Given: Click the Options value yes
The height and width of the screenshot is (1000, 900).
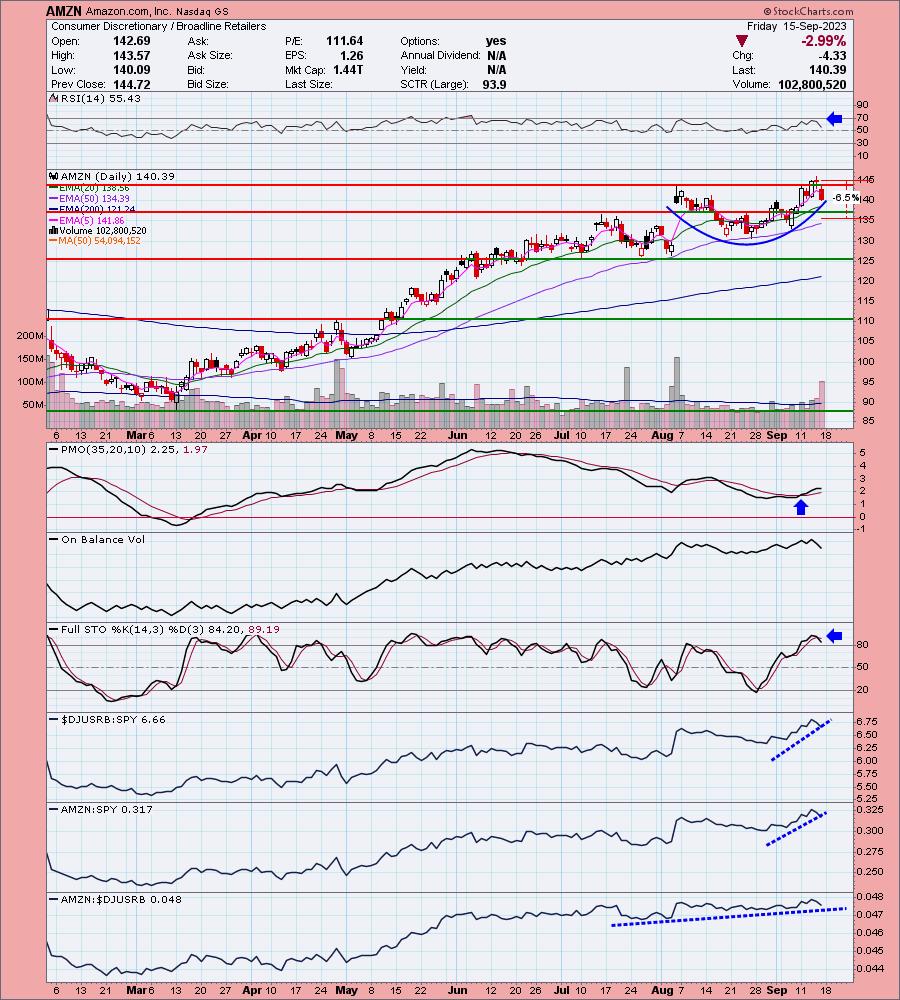Looking at the screenshot, I should pos(496,41).
